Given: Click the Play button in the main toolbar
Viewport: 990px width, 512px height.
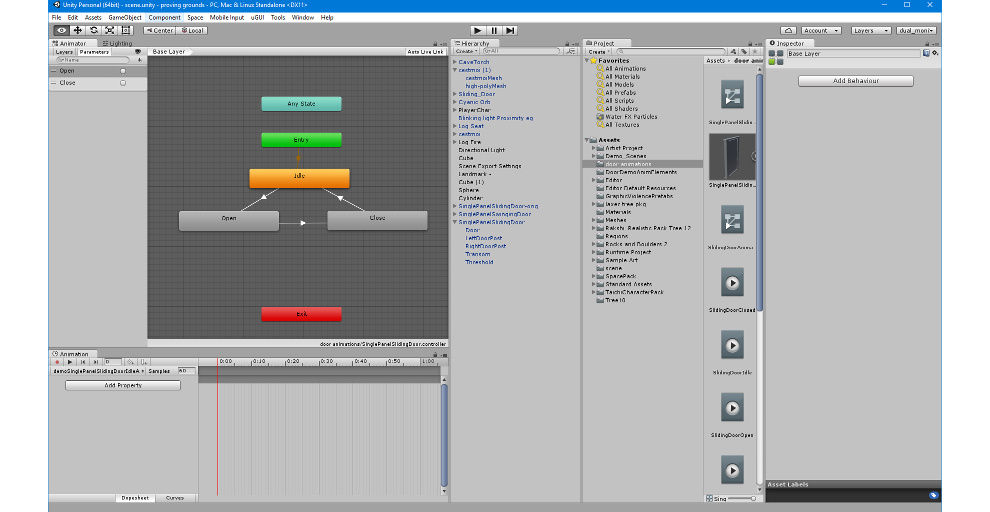Looking at the screenshot, I should coord(478,30).
